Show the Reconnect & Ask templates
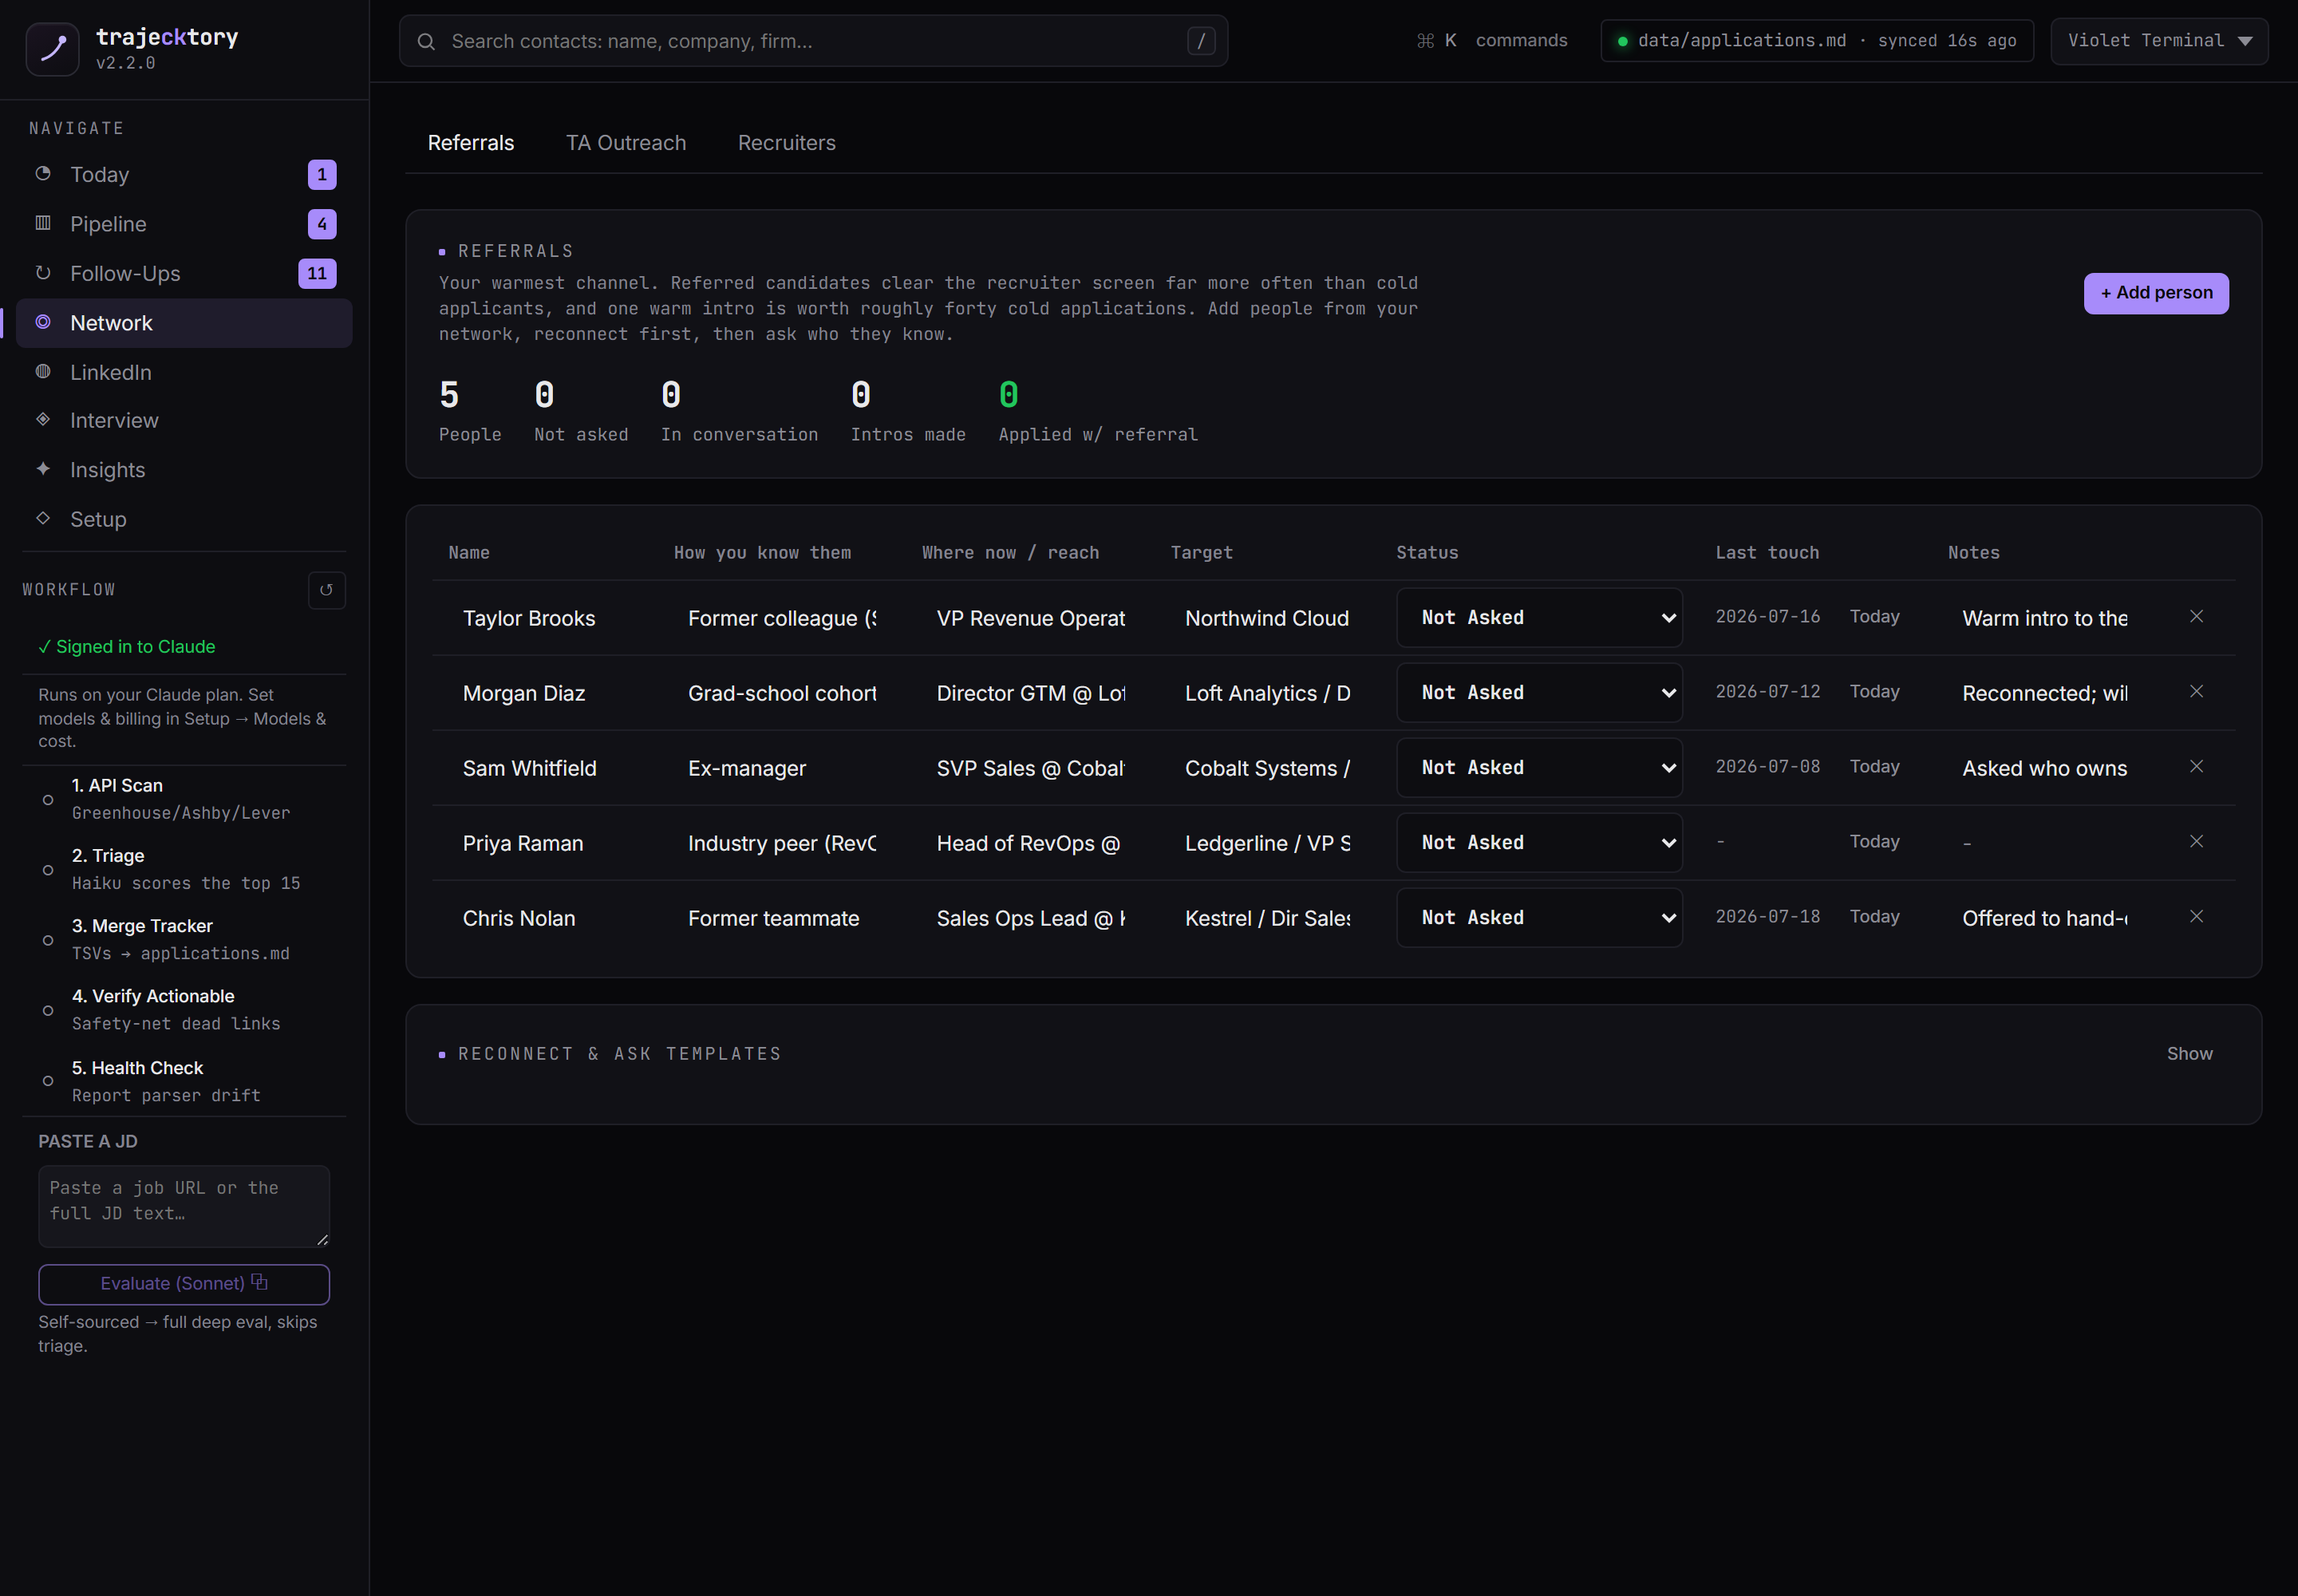Image resolution: width=2298 pixels, height=1596 pixels. tap(2189, 1053)
